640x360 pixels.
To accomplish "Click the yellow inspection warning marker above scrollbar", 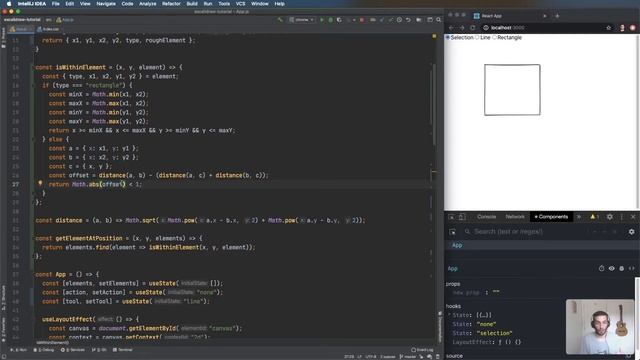I will [434, 36].
